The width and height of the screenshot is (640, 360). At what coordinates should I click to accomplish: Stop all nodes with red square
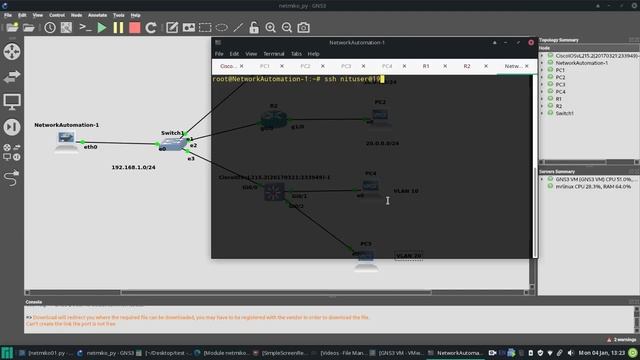[x=135, y=27]
